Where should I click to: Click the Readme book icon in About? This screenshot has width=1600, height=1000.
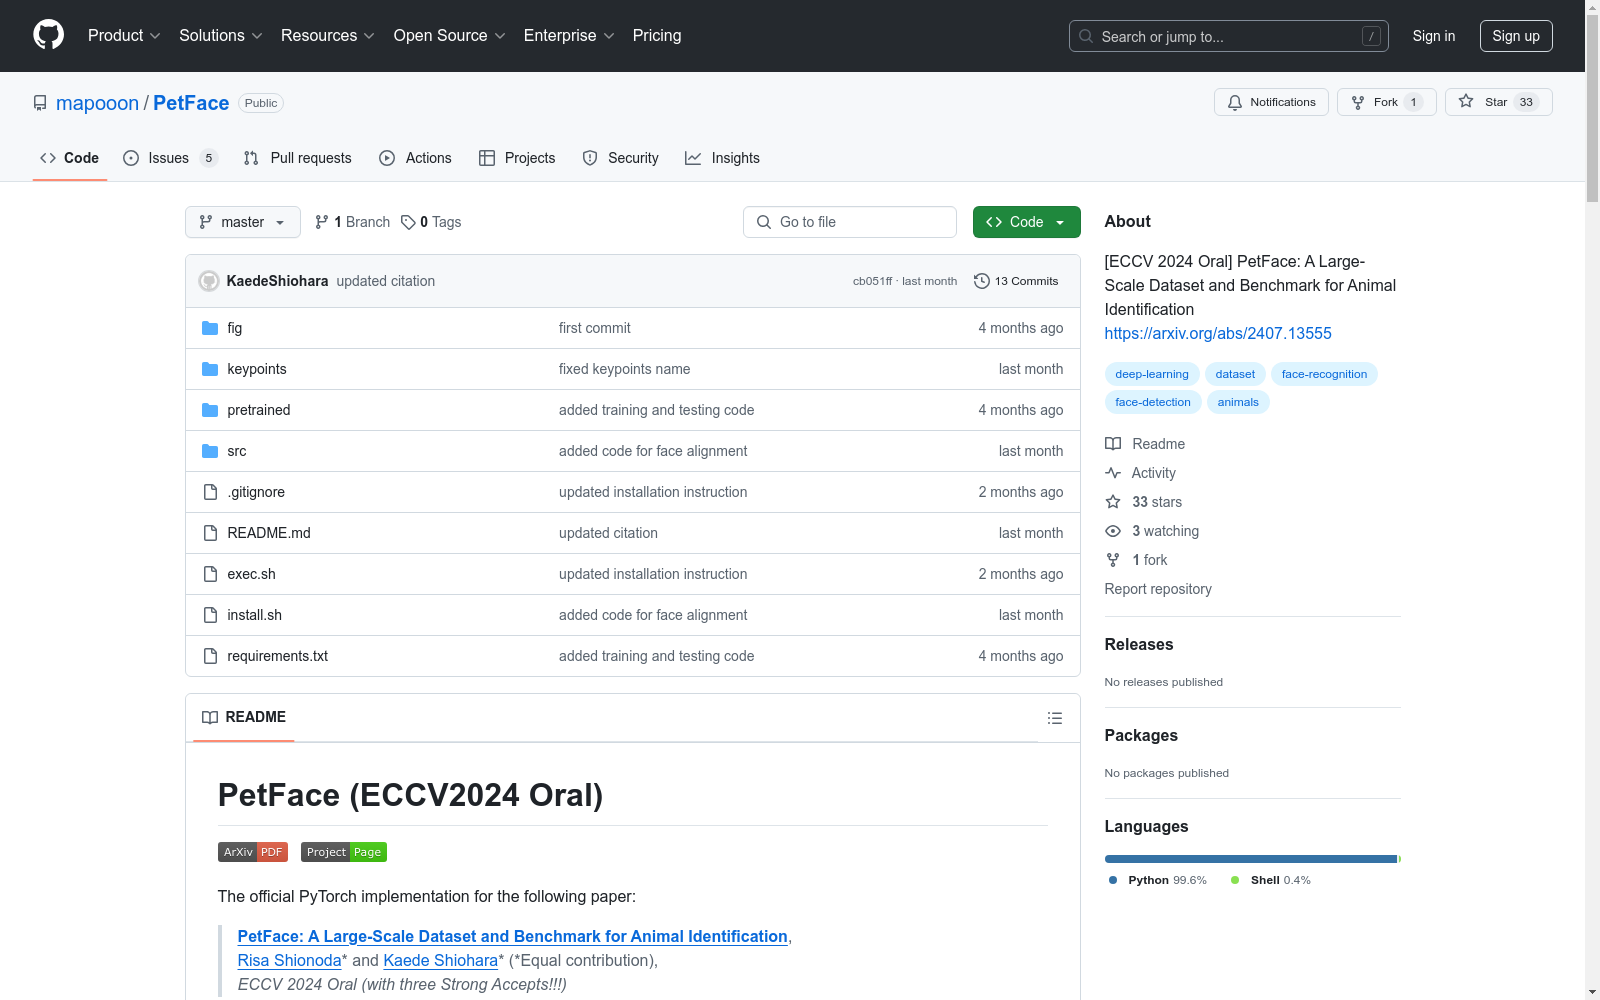(1113, 444)
